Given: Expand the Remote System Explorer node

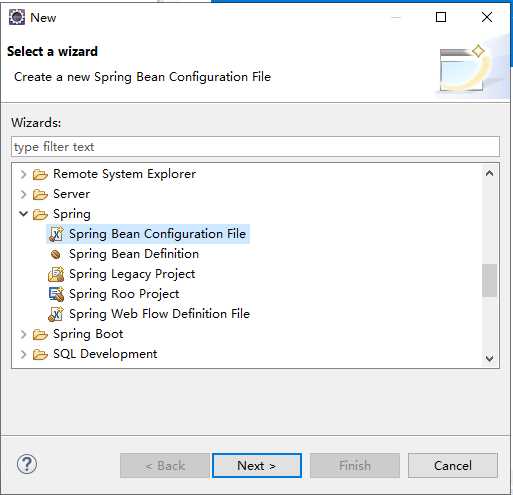Looking at the screenshot, I should point(23,174).
